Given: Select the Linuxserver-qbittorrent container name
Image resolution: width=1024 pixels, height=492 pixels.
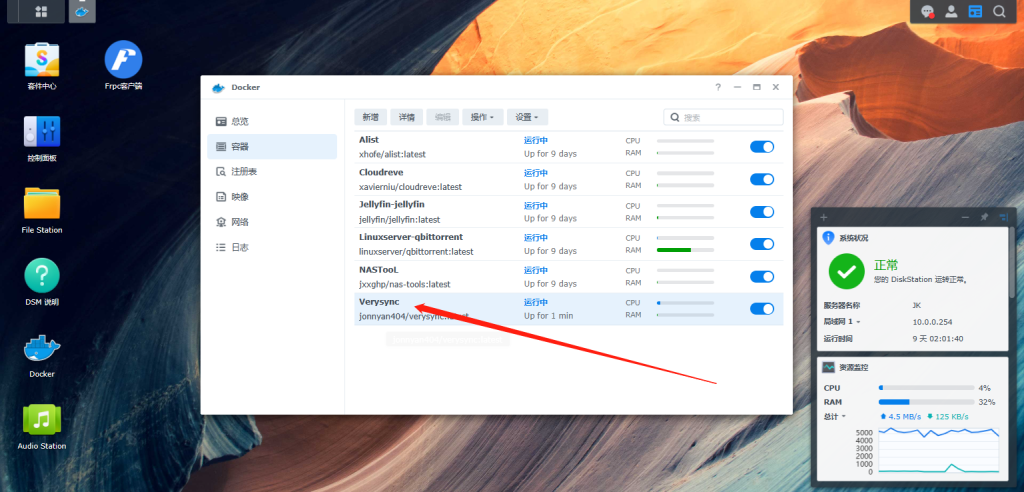Looking at the screenshot, I should 411,237.
